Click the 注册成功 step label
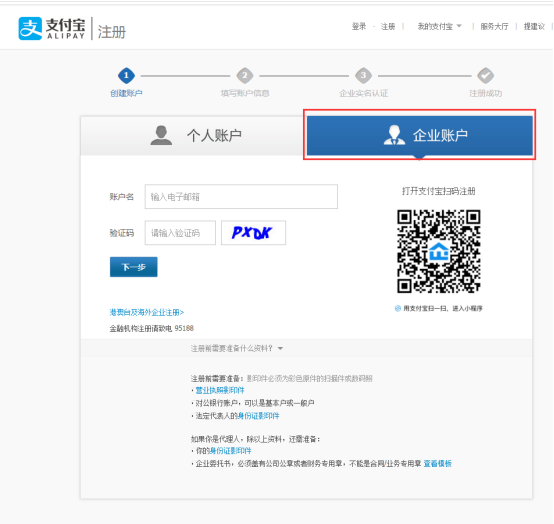Image resolution: width=554 pixels, height=524 pixels. tap(486, 93)
